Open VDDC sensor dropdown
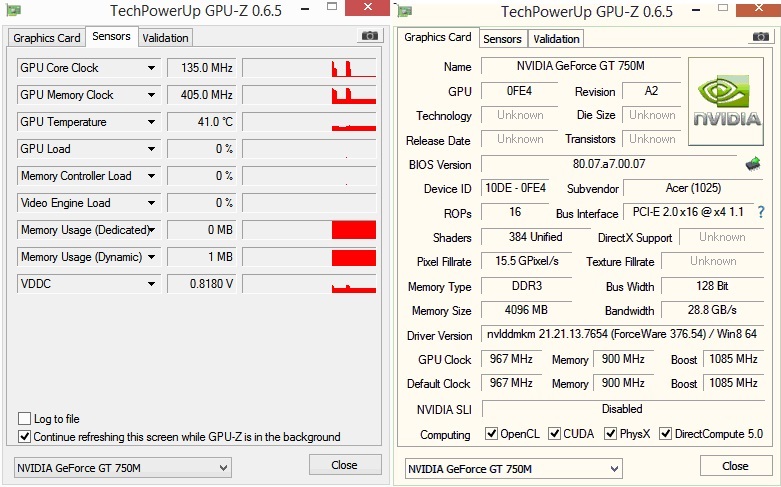 [151, 284]
